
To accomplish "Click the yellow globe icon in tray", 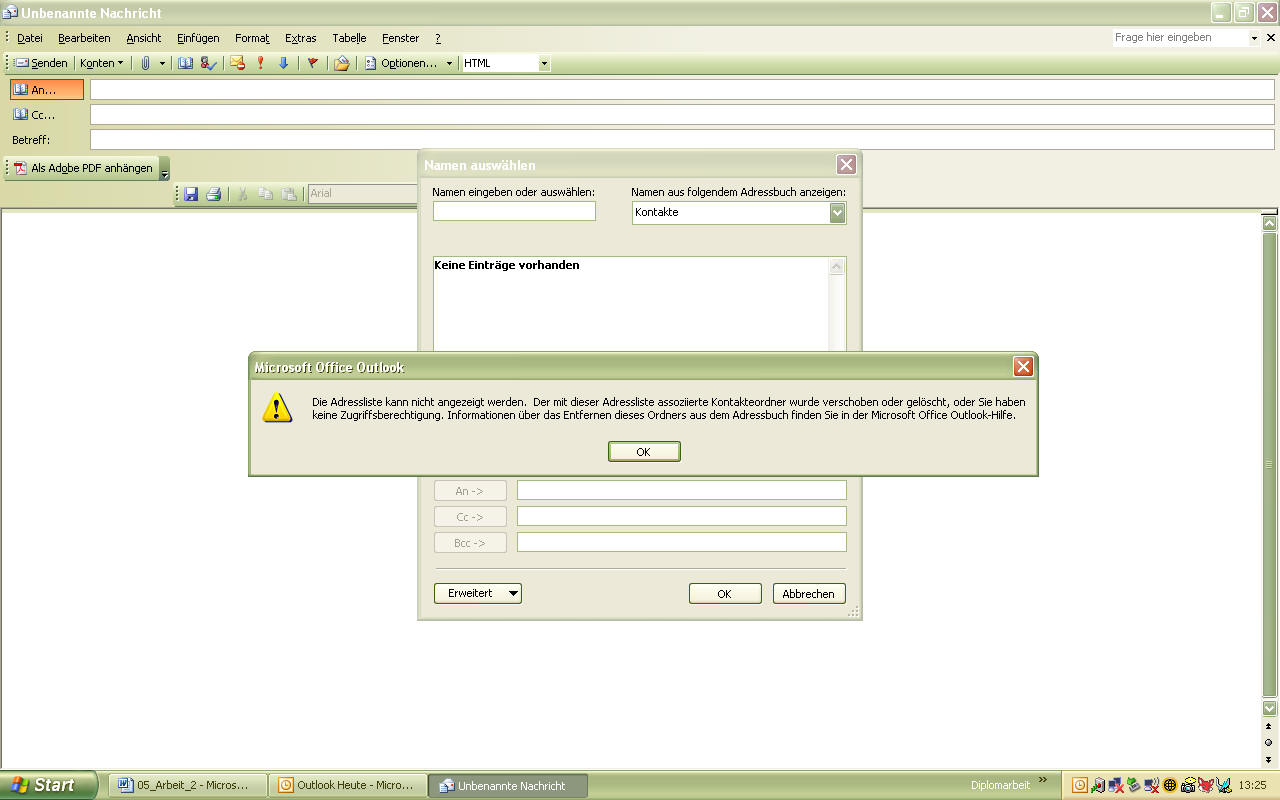I will pos(1170,785).
